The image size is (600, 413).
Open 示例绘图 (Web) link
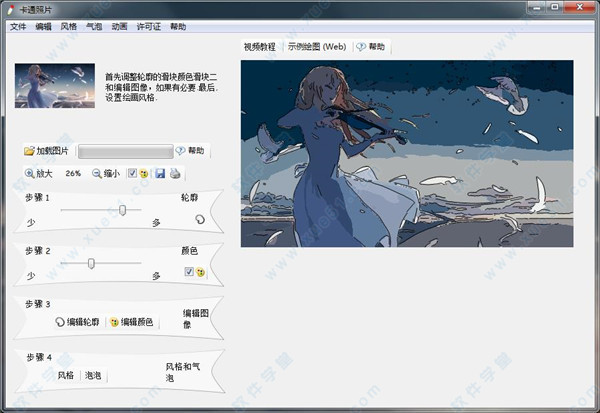pos(317,47)
